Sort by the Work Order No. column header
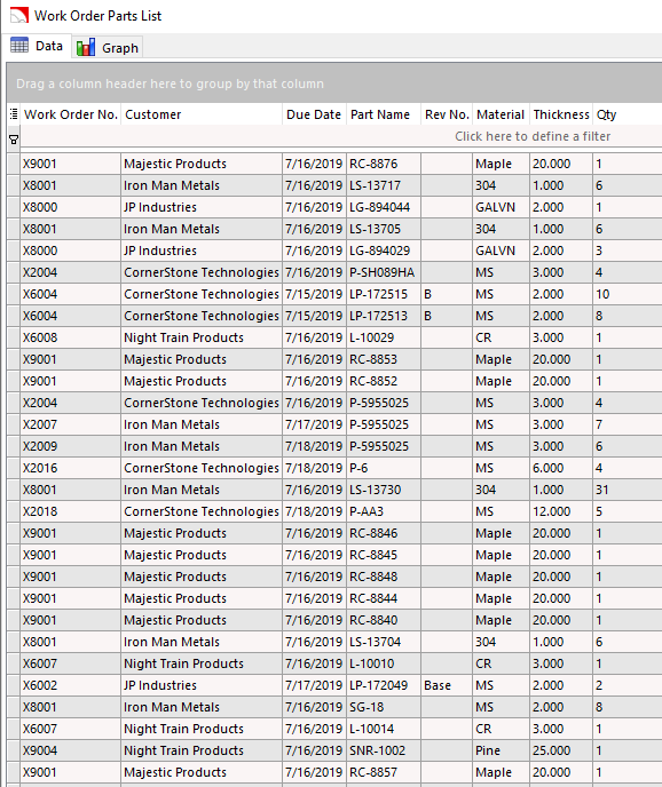This screenshot has width=662, height=787. click(x=71, y=114)
